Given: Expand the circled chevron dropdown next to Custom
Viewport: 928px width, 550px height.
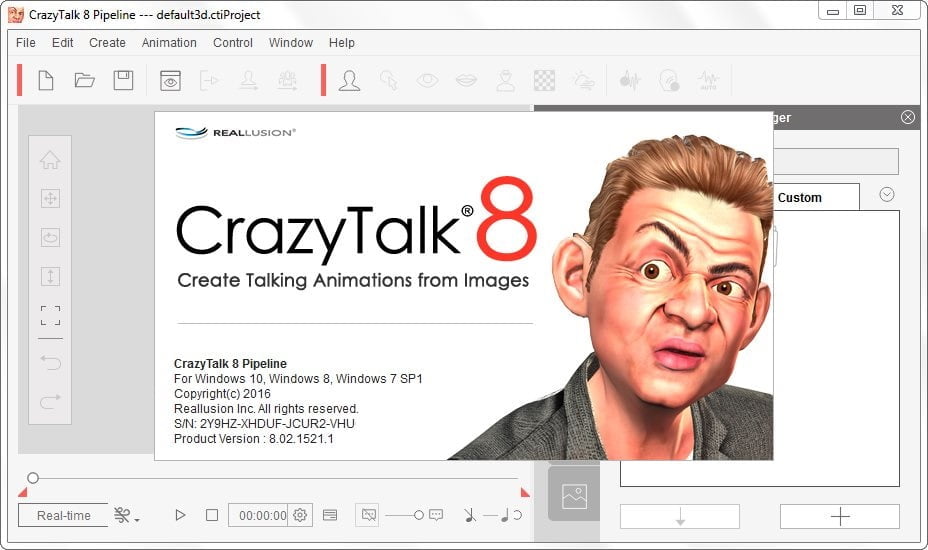Looking at the screenshot, I should click(887, 195).
